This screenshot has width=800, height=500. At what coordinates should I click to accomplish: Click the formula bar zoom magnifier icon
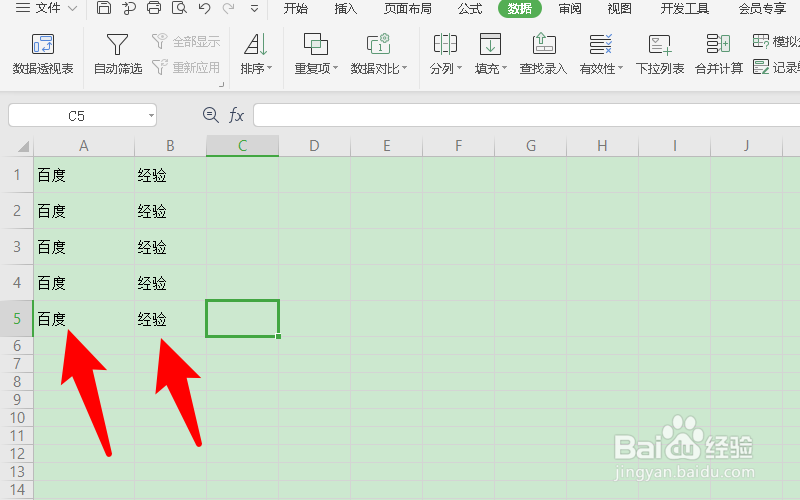pyautogui.click(x=210, y=115)
